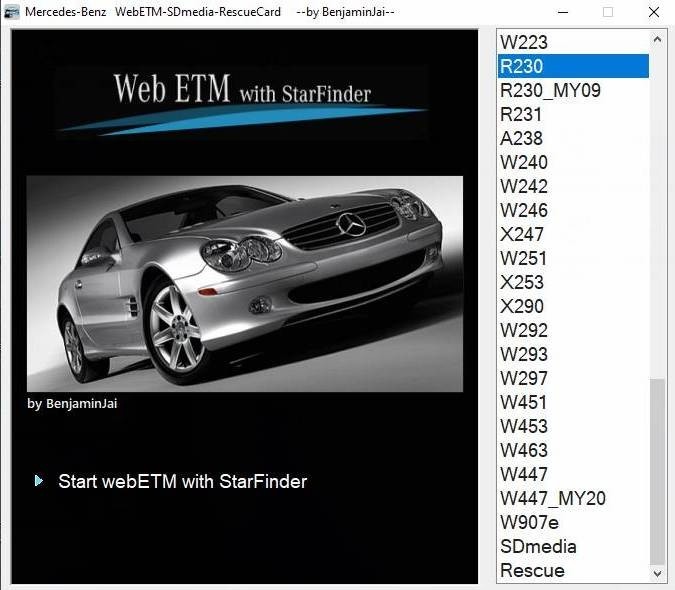Image resolution: width=675 pixels, height=590 pixels.
Task: Select W451 in the list
Action: [573, 403]
